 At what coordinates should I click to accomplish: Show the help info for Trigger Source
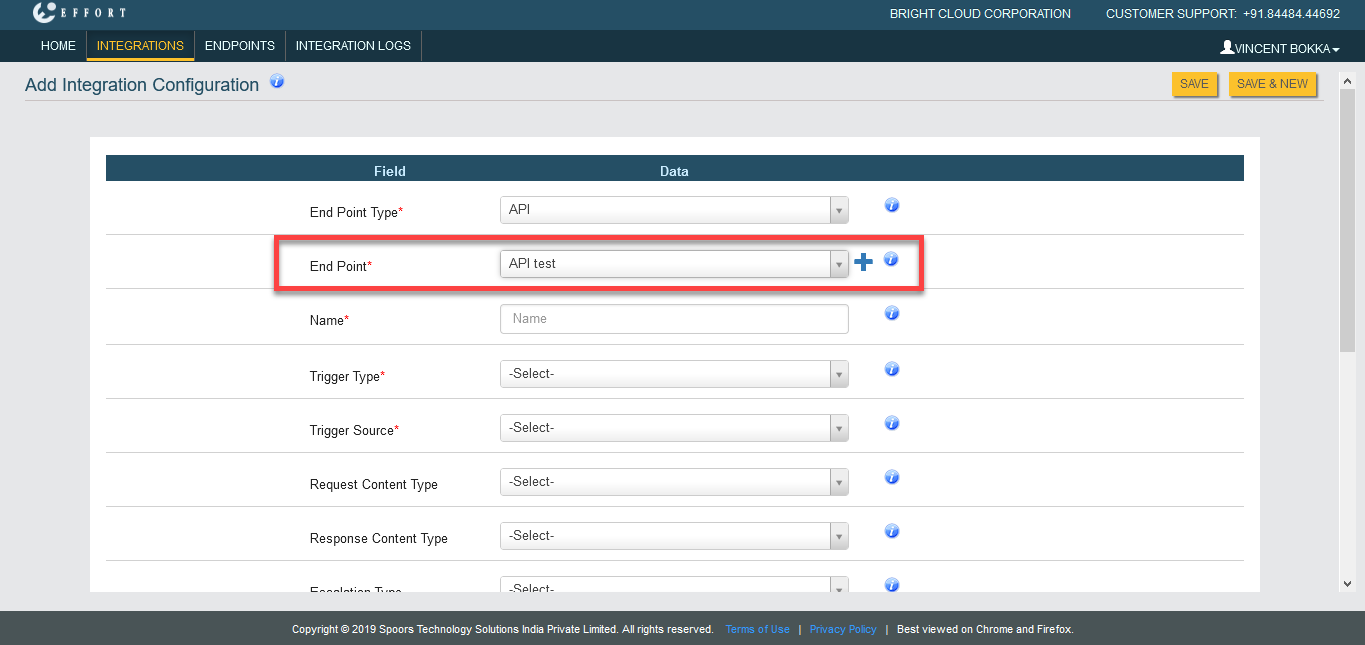(892, 423)
